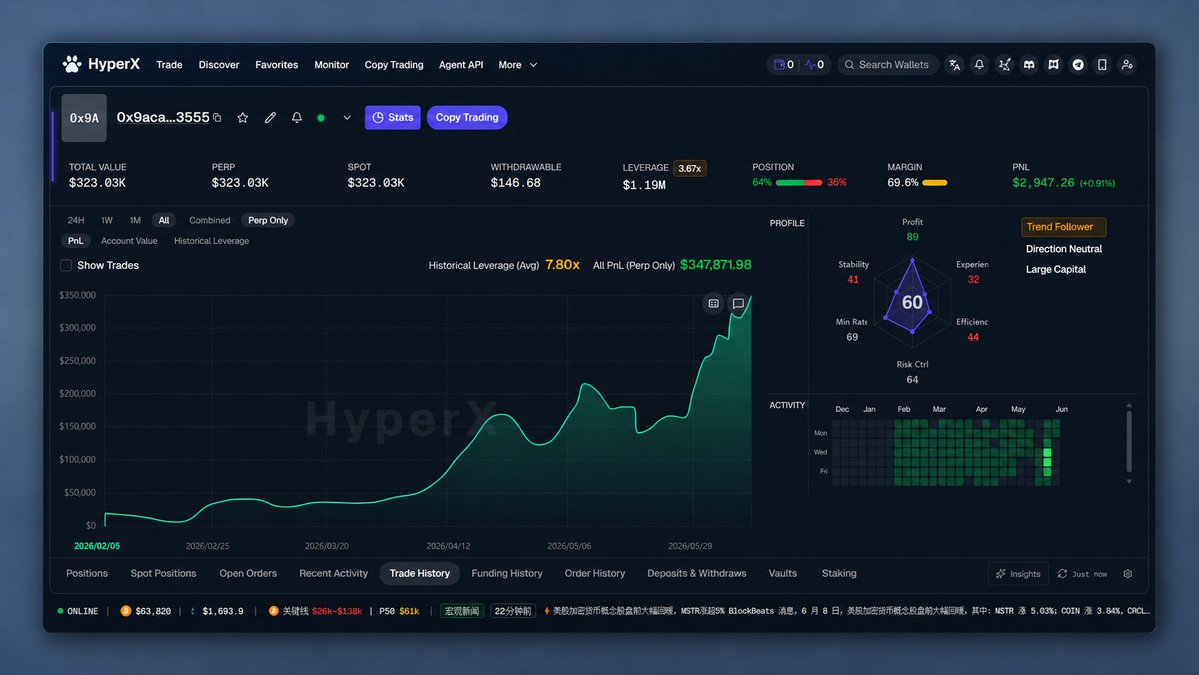Open Favorites in the nav bar

coord(277,65)
